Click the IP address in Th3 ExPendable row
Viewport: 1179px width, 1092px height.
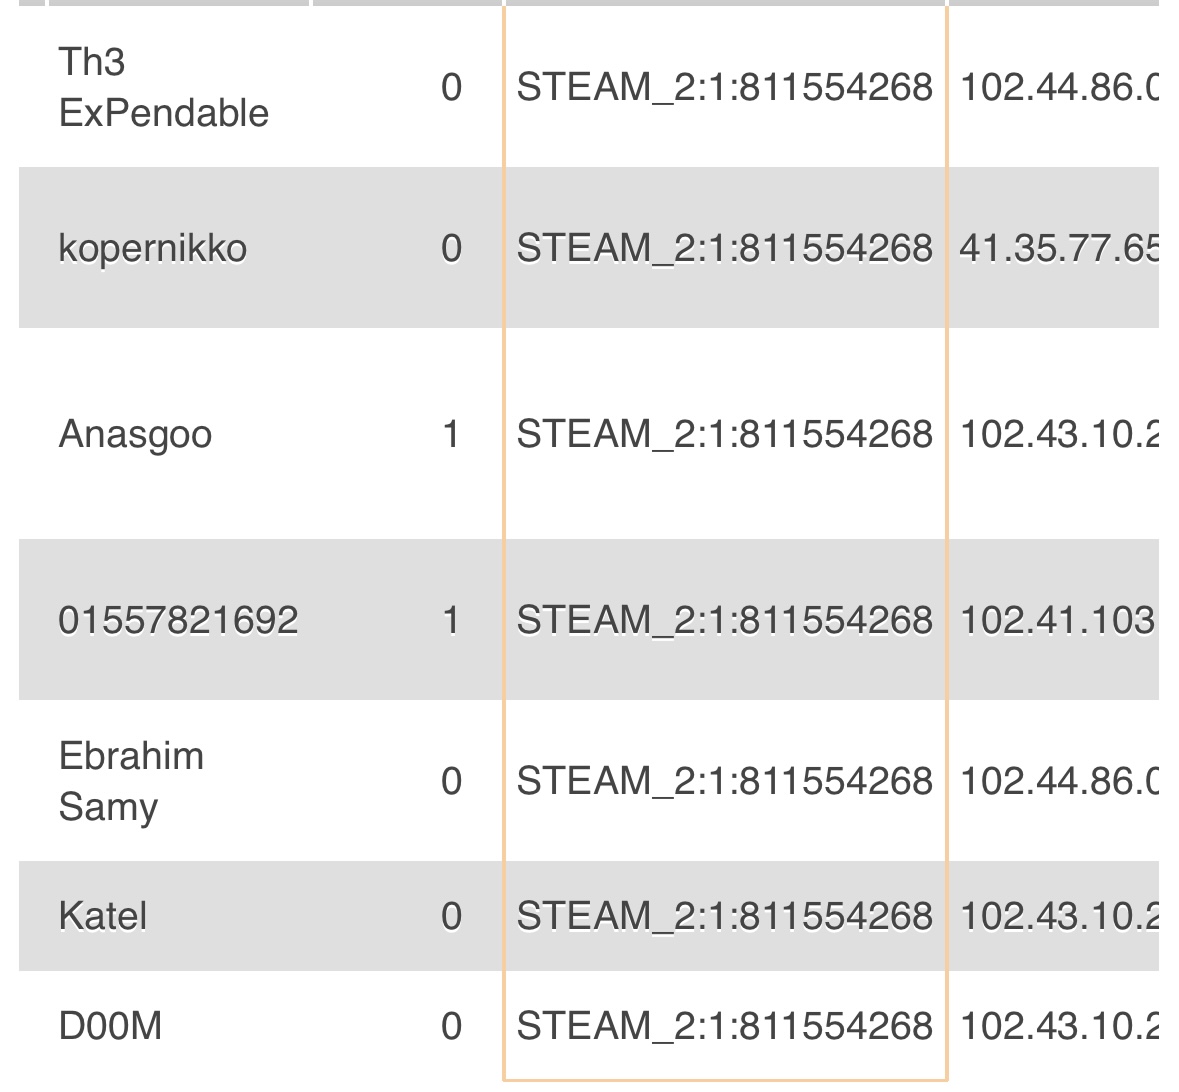click(x=1059, y=87)
